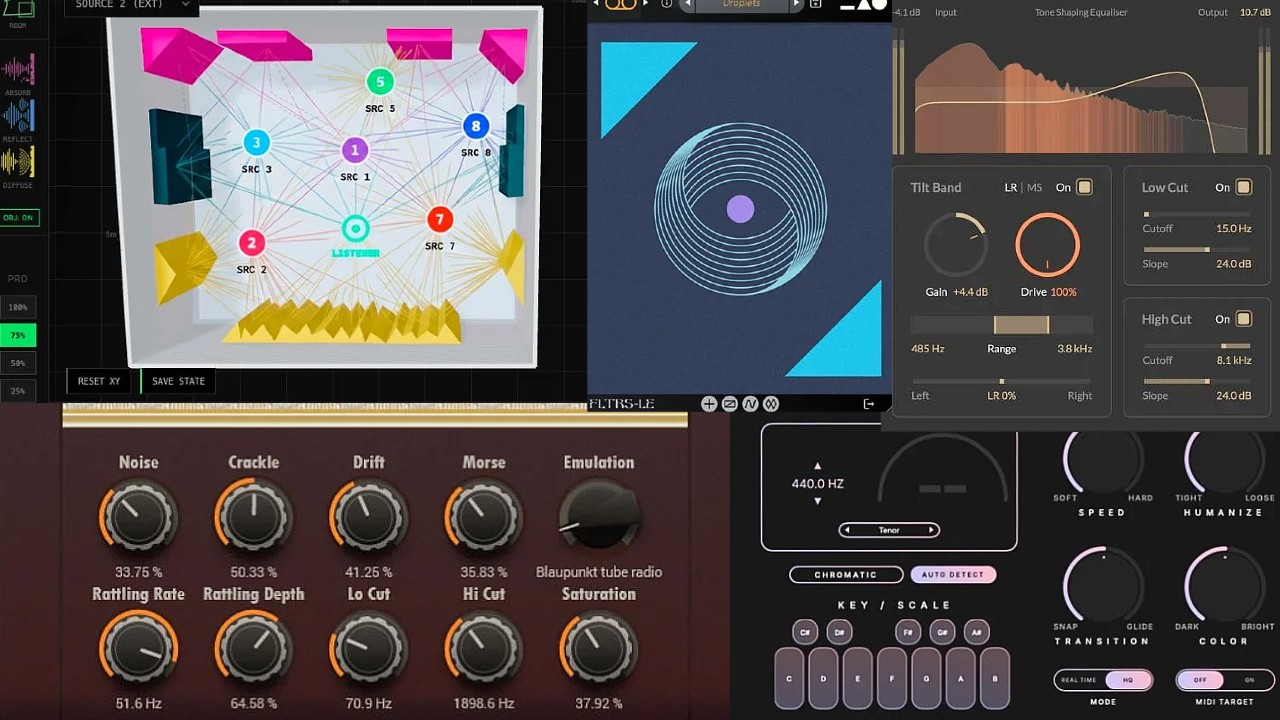Image resolution: width=1280 pixels, height=720 pixels.
Task: Click the purple dot in the concentric circles
Action: click(x=740, y=209)
